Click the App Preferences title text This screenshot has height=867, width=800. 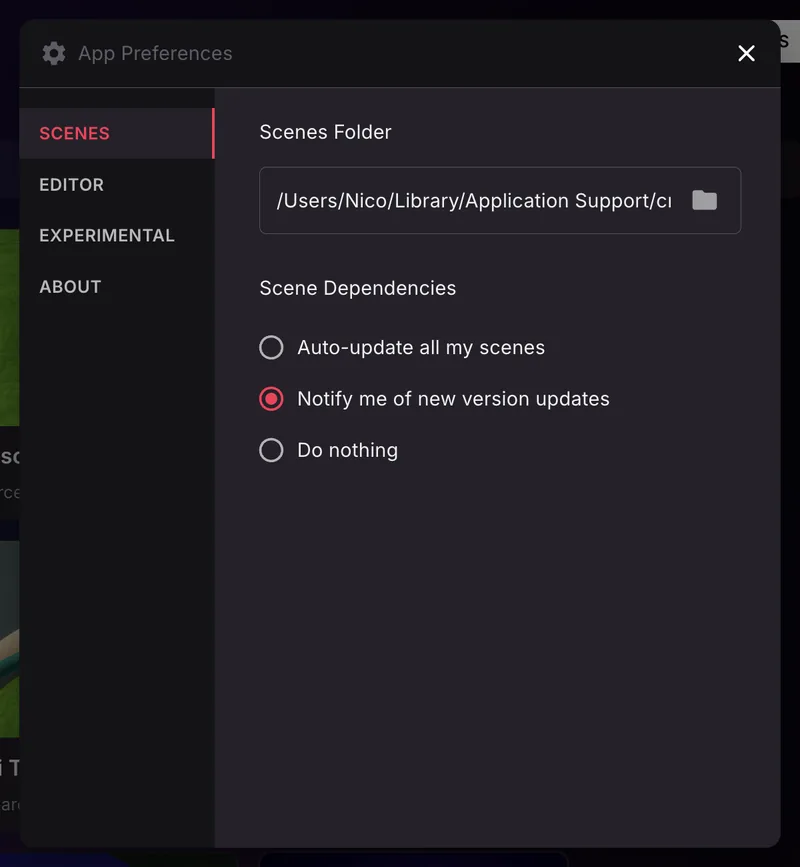pos(155,54)
